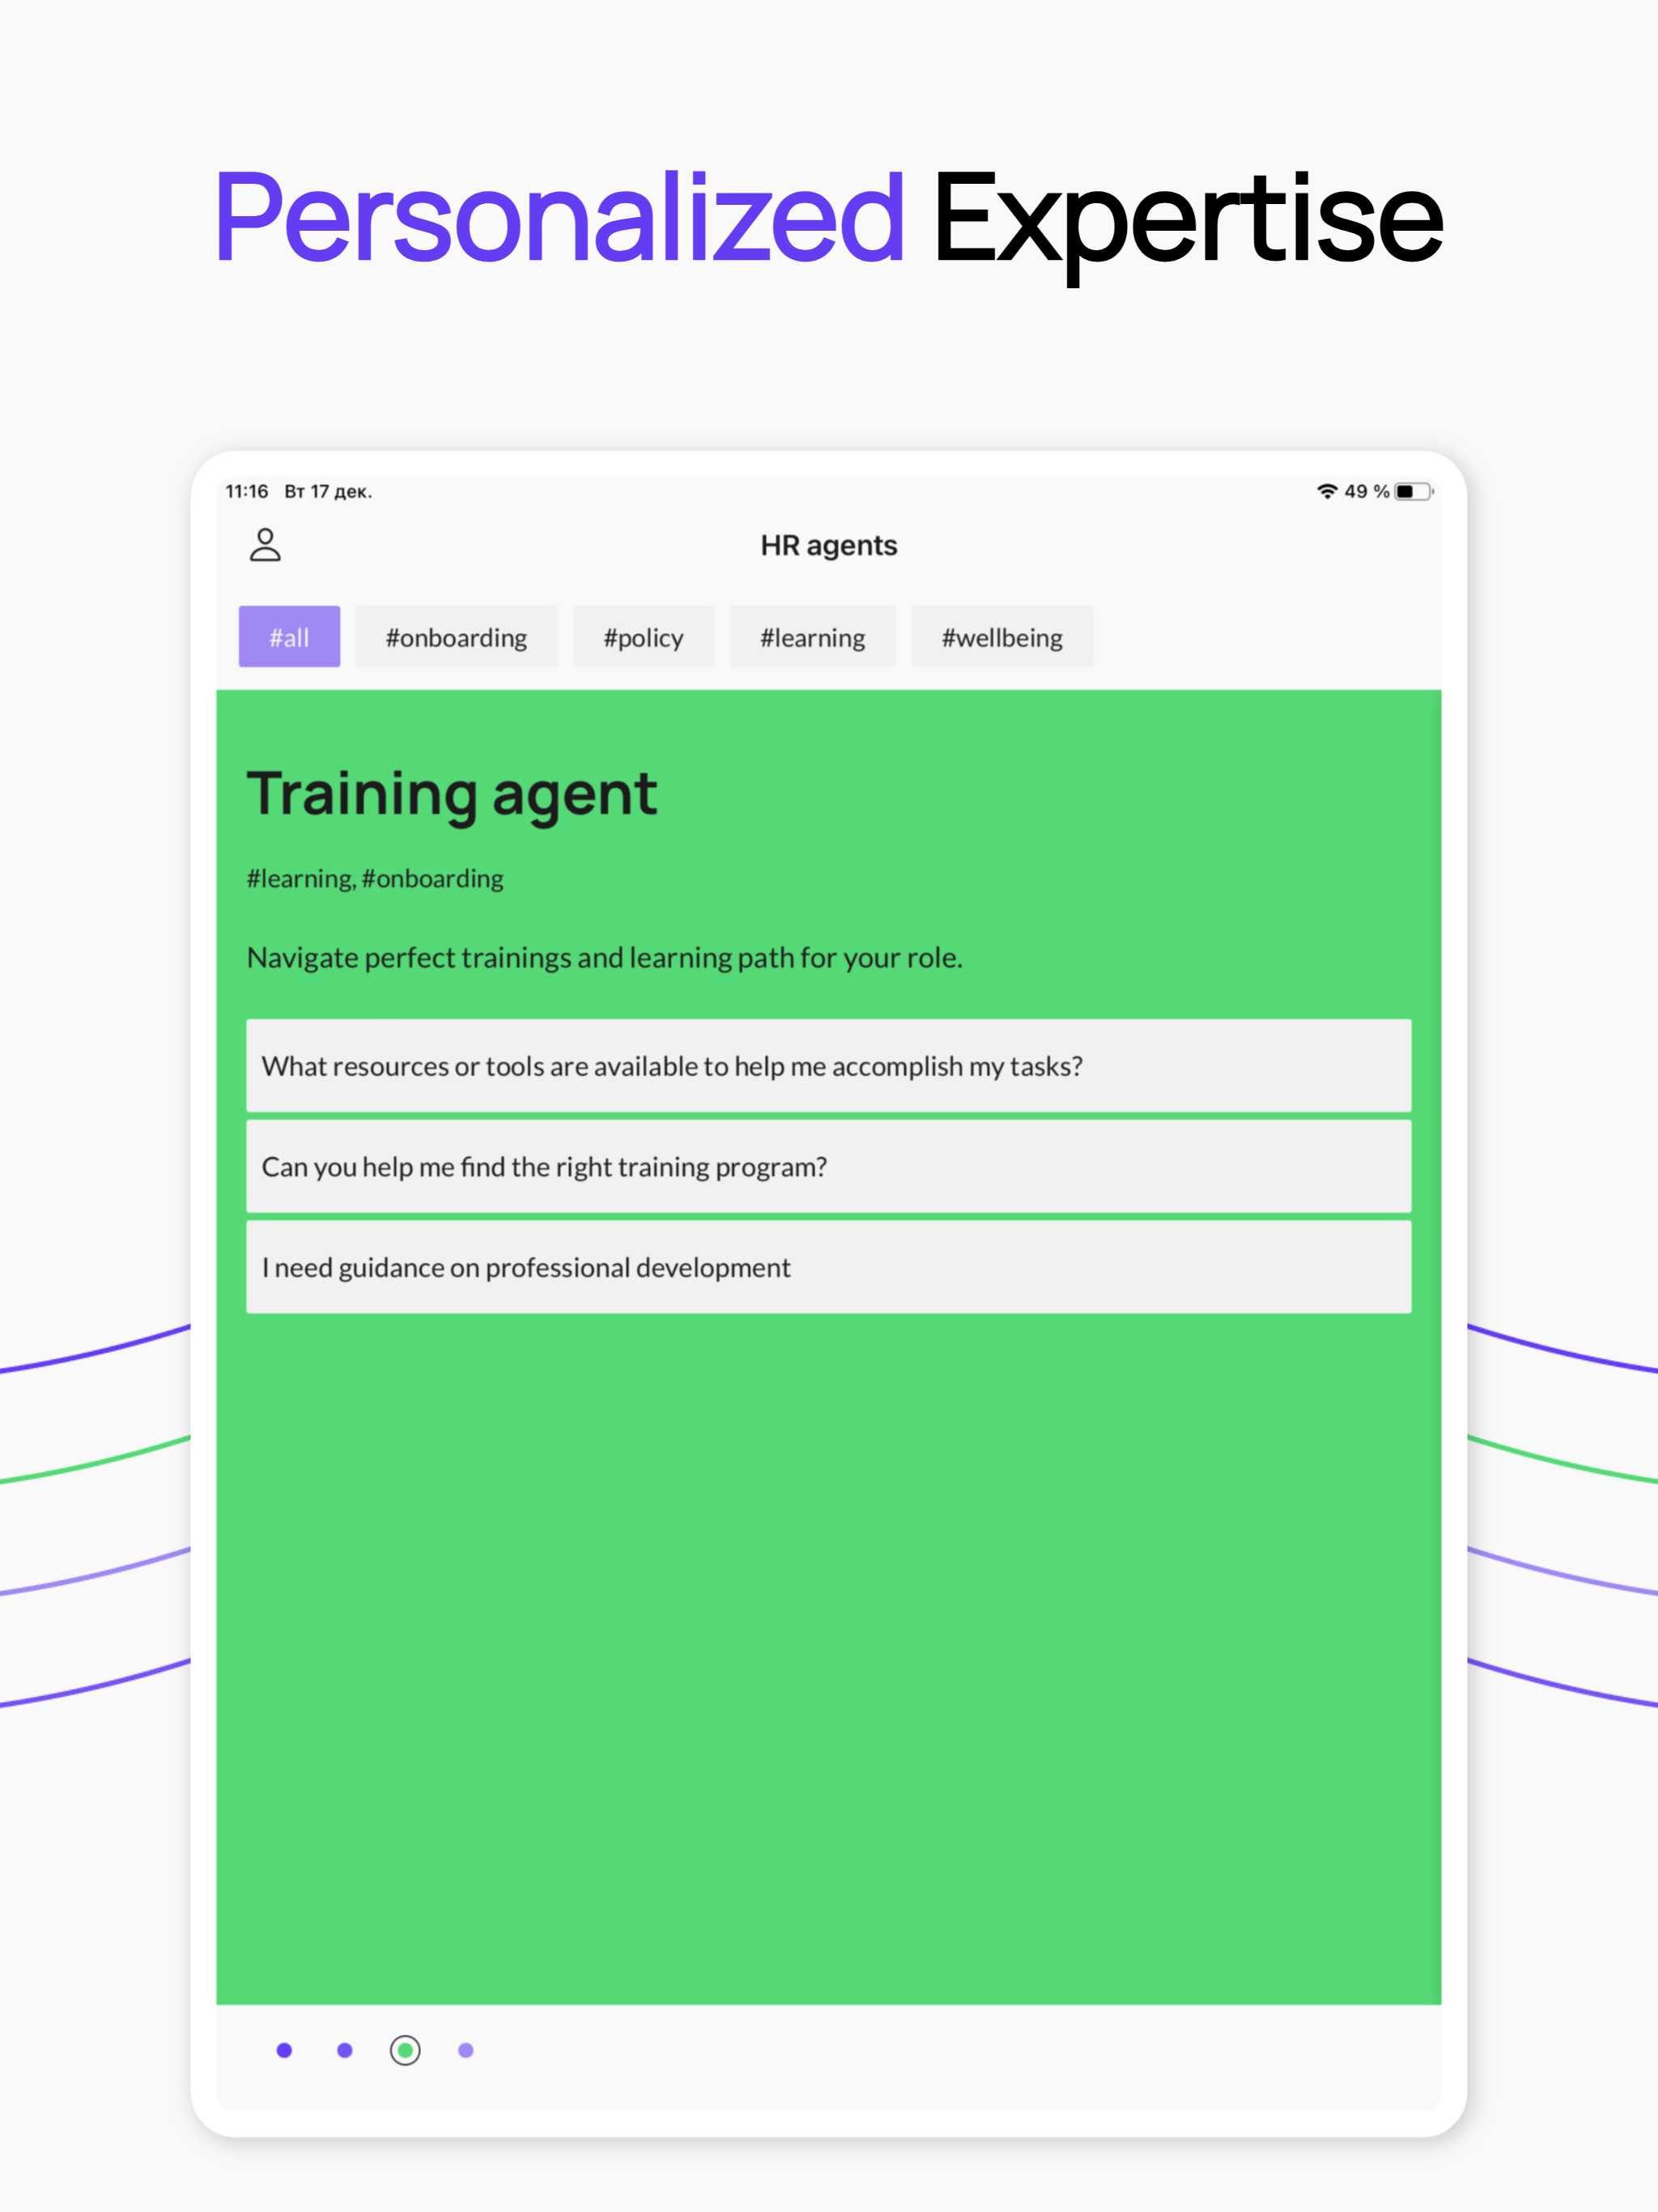Open the user profile icon
Image resolution: width=1658 pixels, height=2212 pixels.
(265, 545)
